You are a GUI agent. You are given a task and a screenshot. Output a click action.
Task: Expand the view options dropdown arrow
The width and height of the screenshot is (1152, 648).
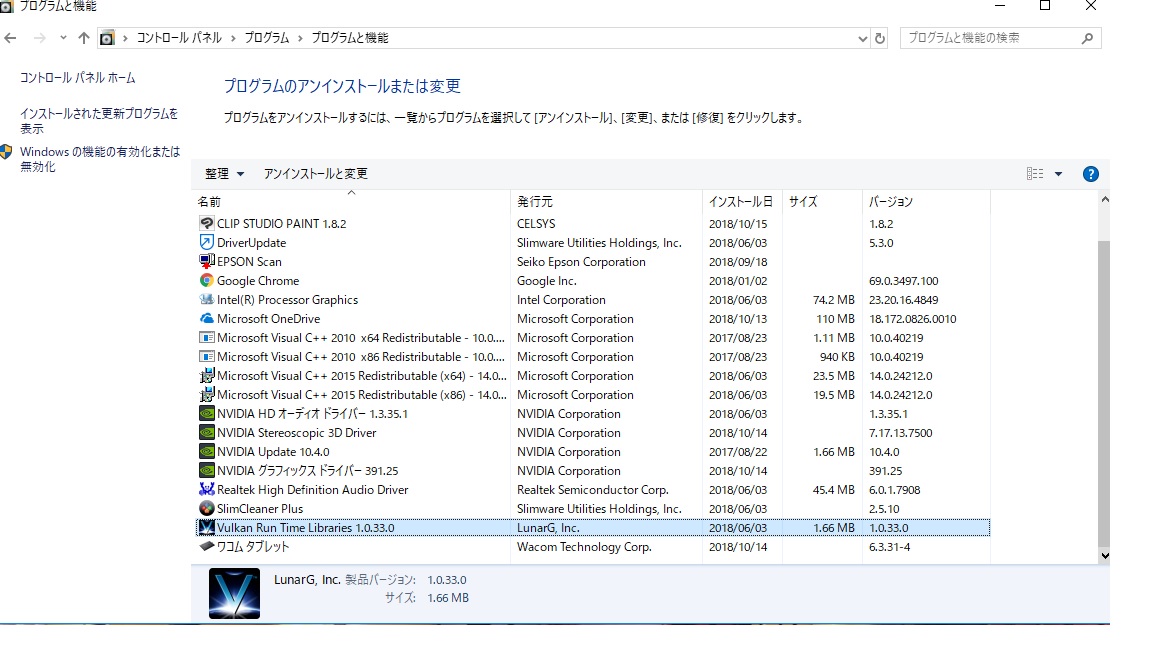coord(1059,174)
